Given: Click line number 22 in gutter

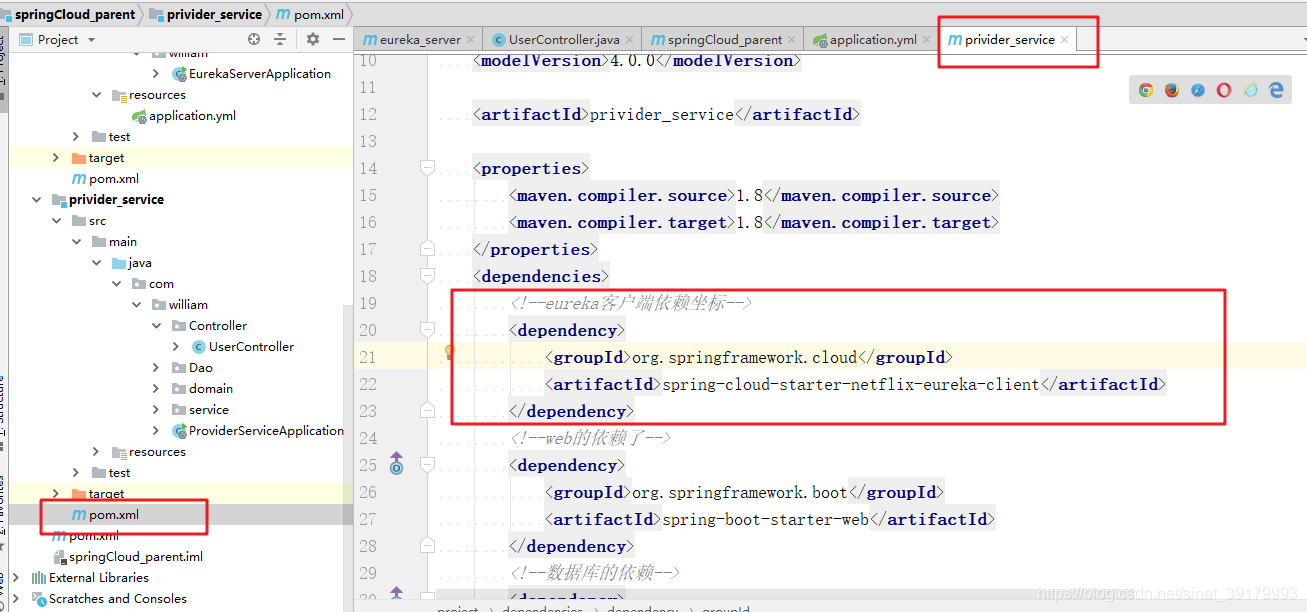Looking at the screenshot, I should coord(367,384).
